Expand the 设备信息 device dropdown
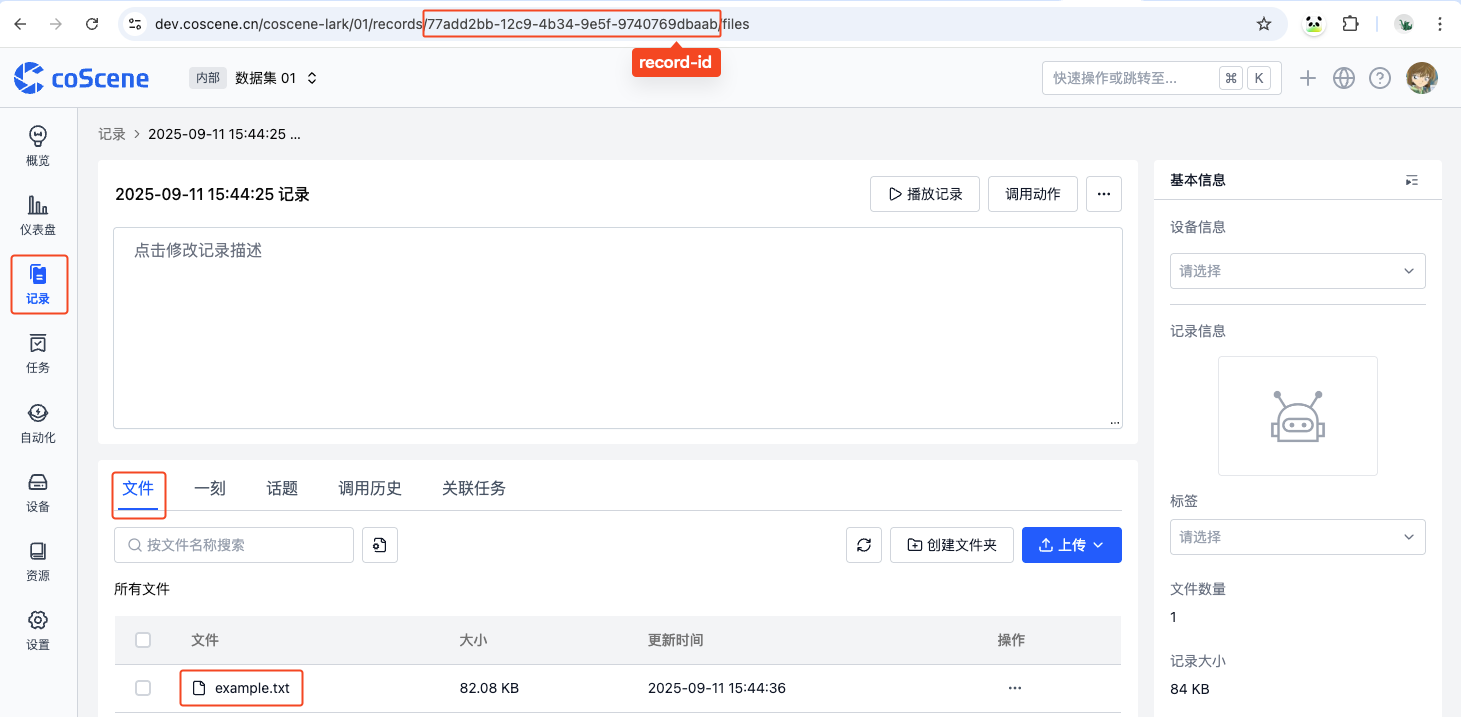Image resolution: width=1461 pixels, height=717 pixels. tap(1297, 271)
